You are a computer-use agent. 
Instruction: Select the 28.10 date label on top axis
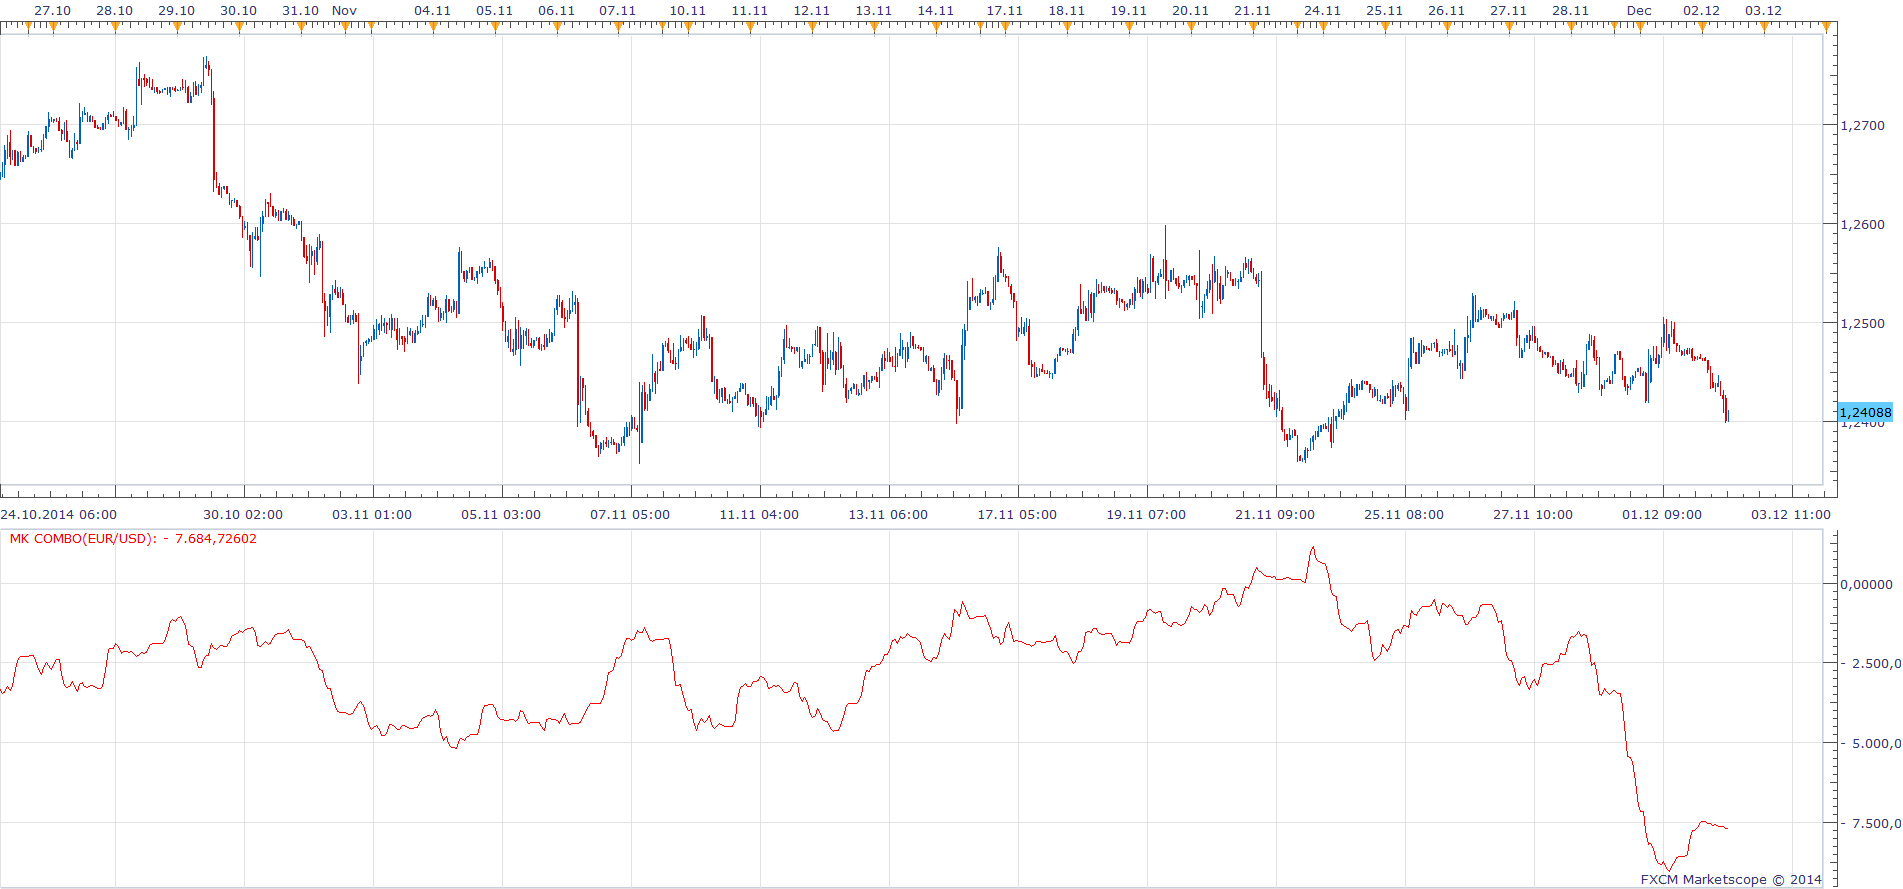115,11
